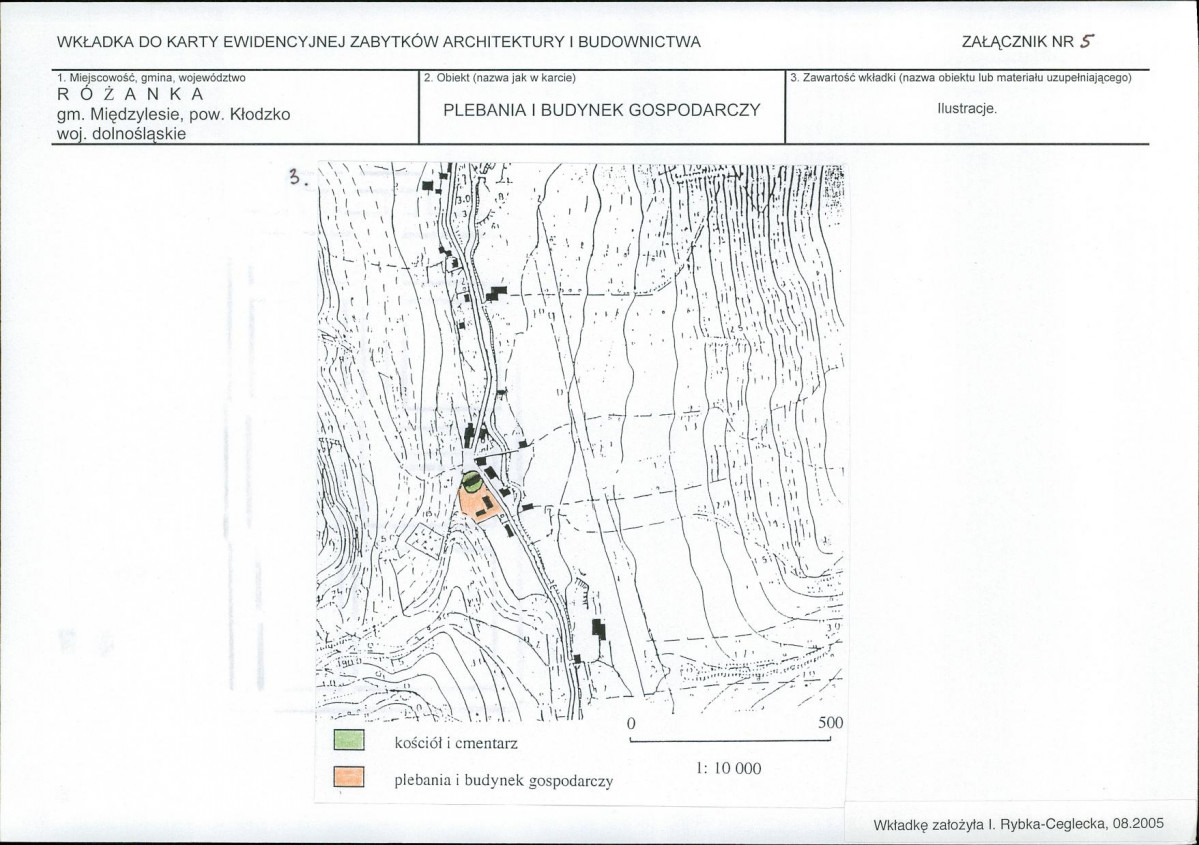
Task: Click the 'RÓŻANKA' locality name
Action: [131, 95]
